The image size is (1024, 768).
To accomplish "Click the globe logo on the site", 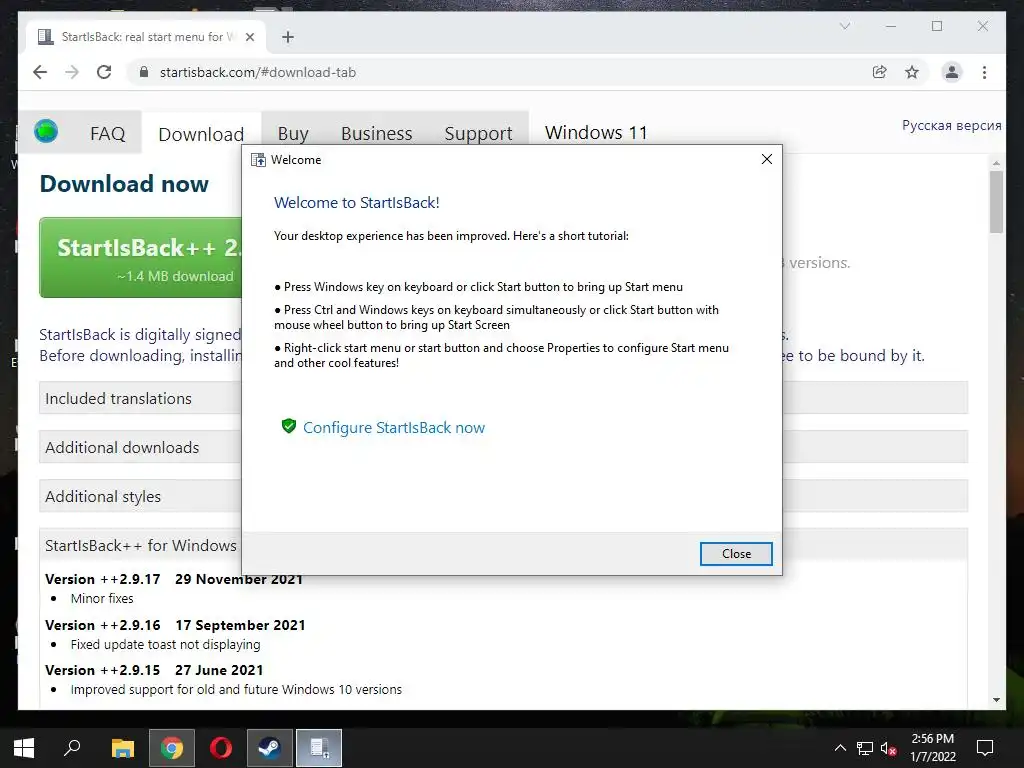I will click(x=46, y=131).
